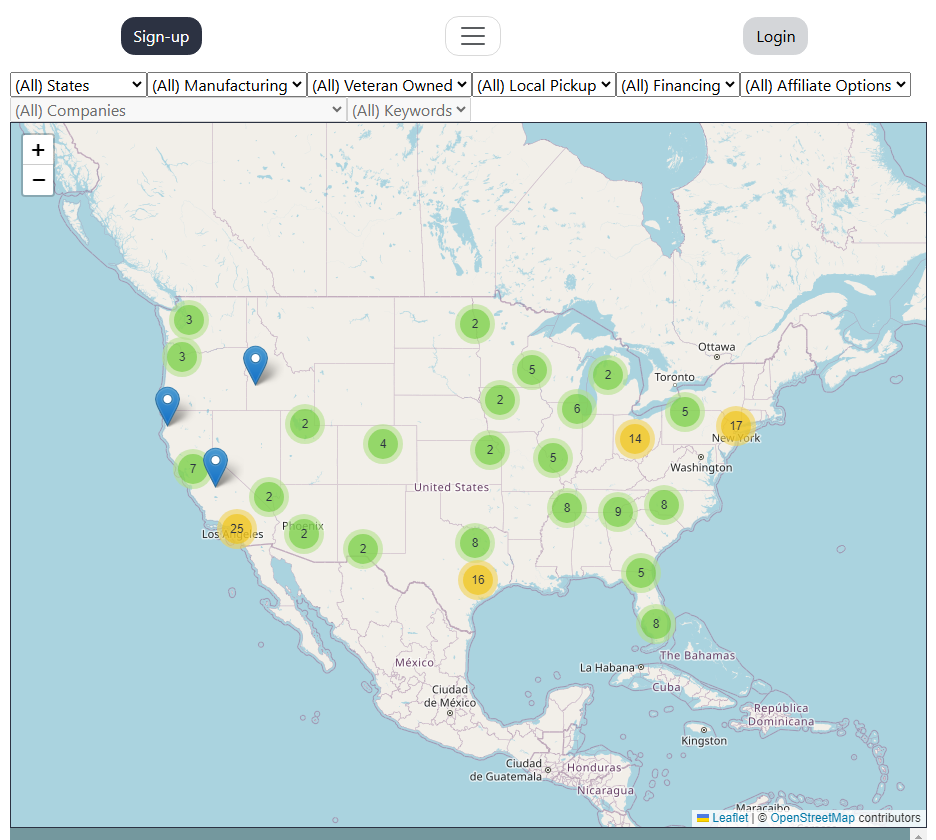The height and width of the screenshot is (840, 936).
Task: Open the 7 cluster in California
Action: (193, 469)
